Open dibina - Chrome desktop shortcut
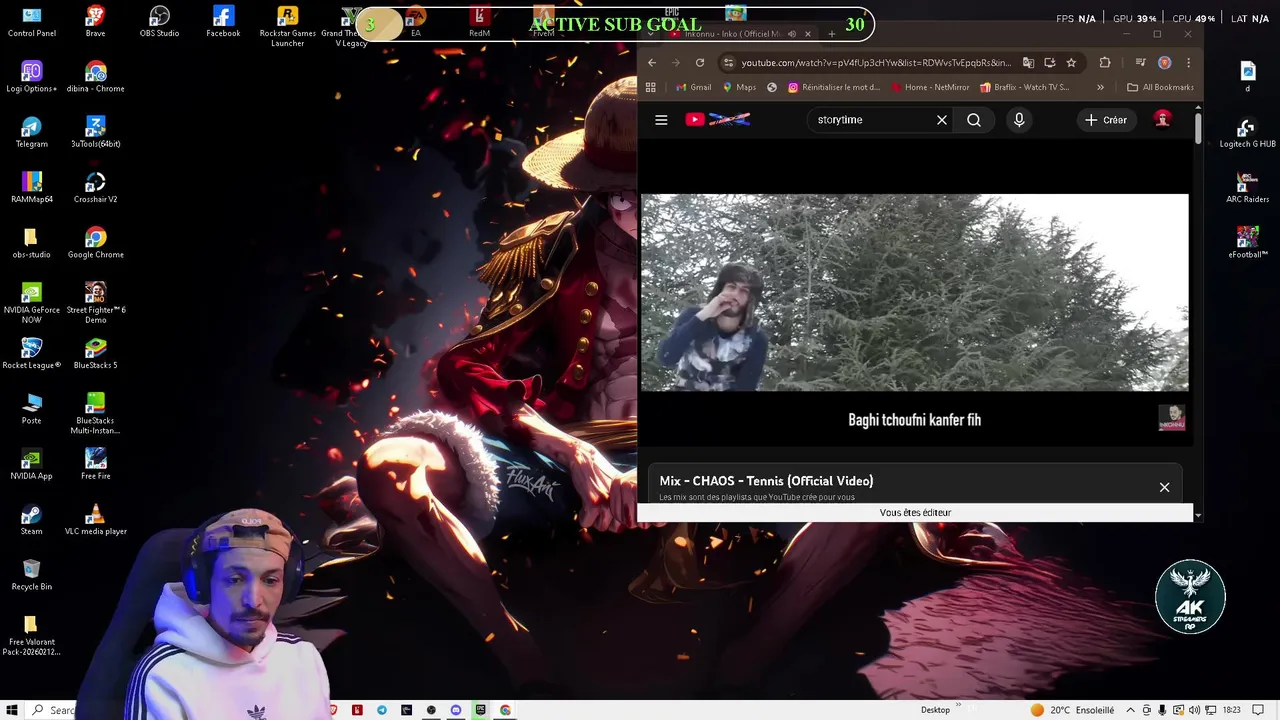The height and width of the screenshot is (720, 1280). [95, 77]
